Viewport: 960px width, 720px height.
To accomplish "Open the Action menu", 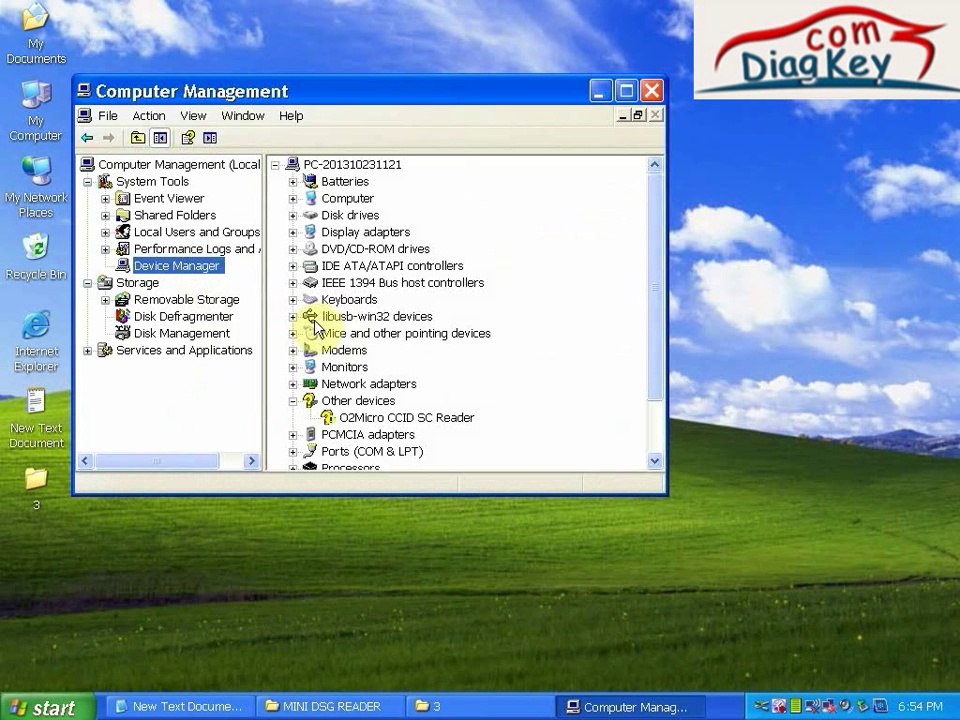I will click(149, 116).
